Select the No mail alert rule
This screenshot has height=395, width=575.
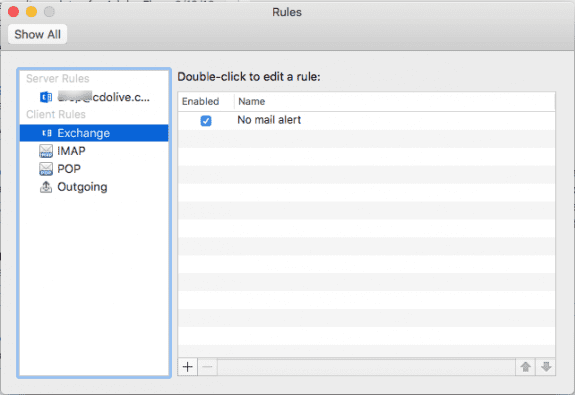point(366,120)
